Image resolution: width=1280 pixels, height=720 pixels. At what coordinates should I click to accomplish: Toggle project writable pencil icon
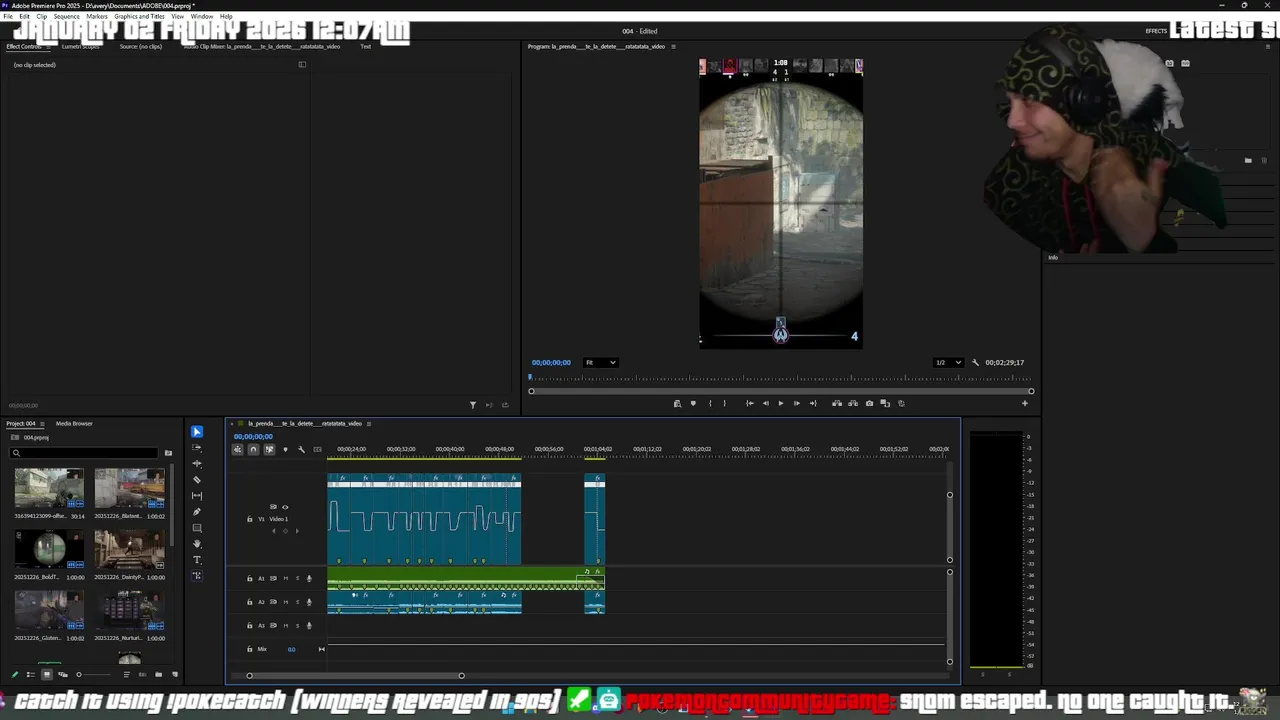point(14,674)
